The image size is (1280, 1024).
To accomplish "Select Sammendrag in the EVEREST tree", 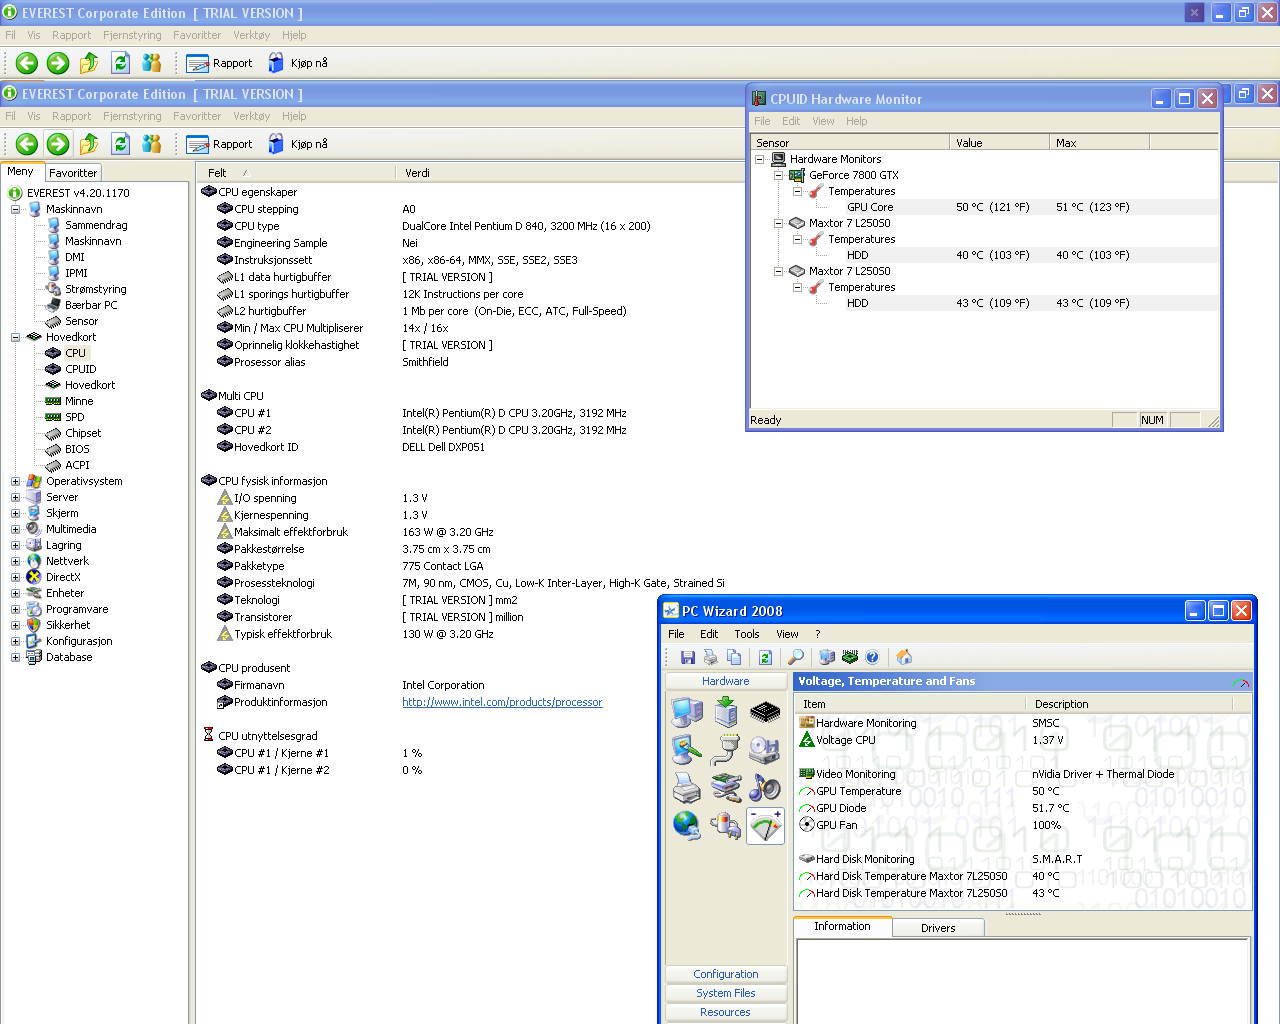I will [x=96, y=225].
